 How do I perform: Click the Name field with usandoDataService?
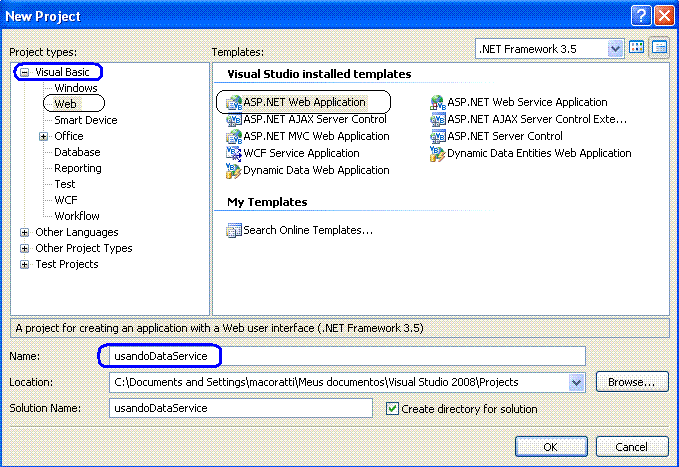(x=347, y=356)
